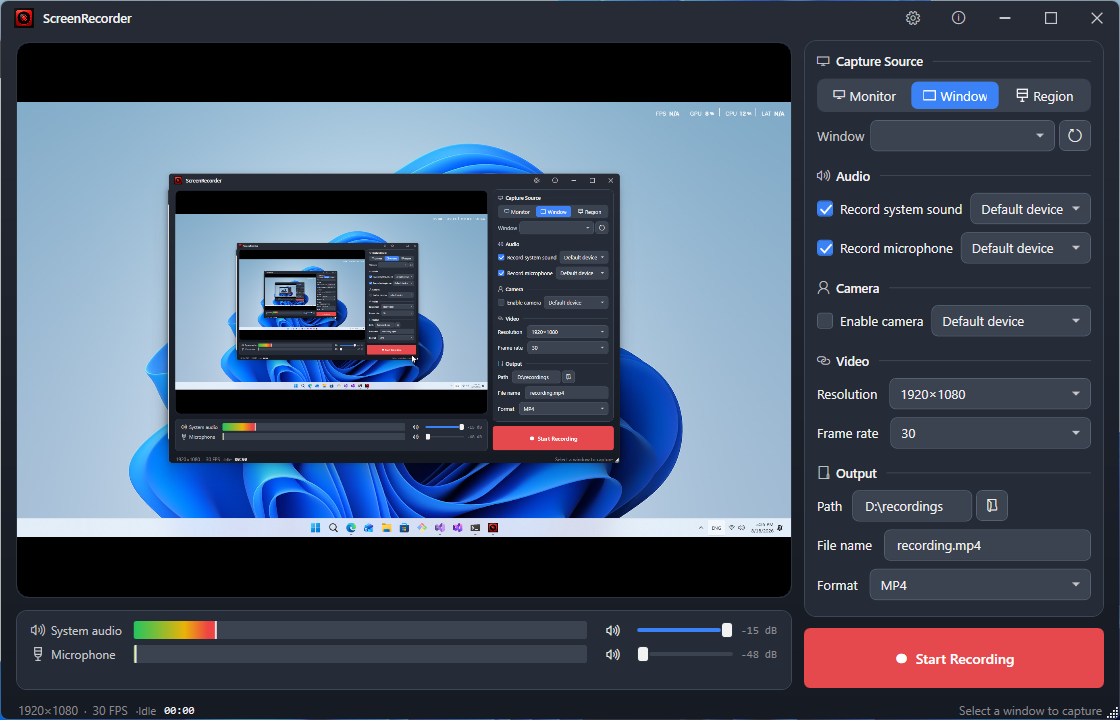Click the "ScreenRecorder" title text
The image size is (1120, 720).
(87, 19)
